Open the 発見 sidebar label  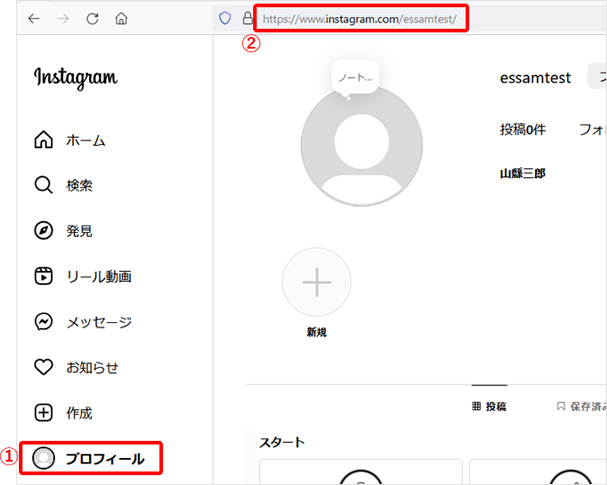(79, 231)
